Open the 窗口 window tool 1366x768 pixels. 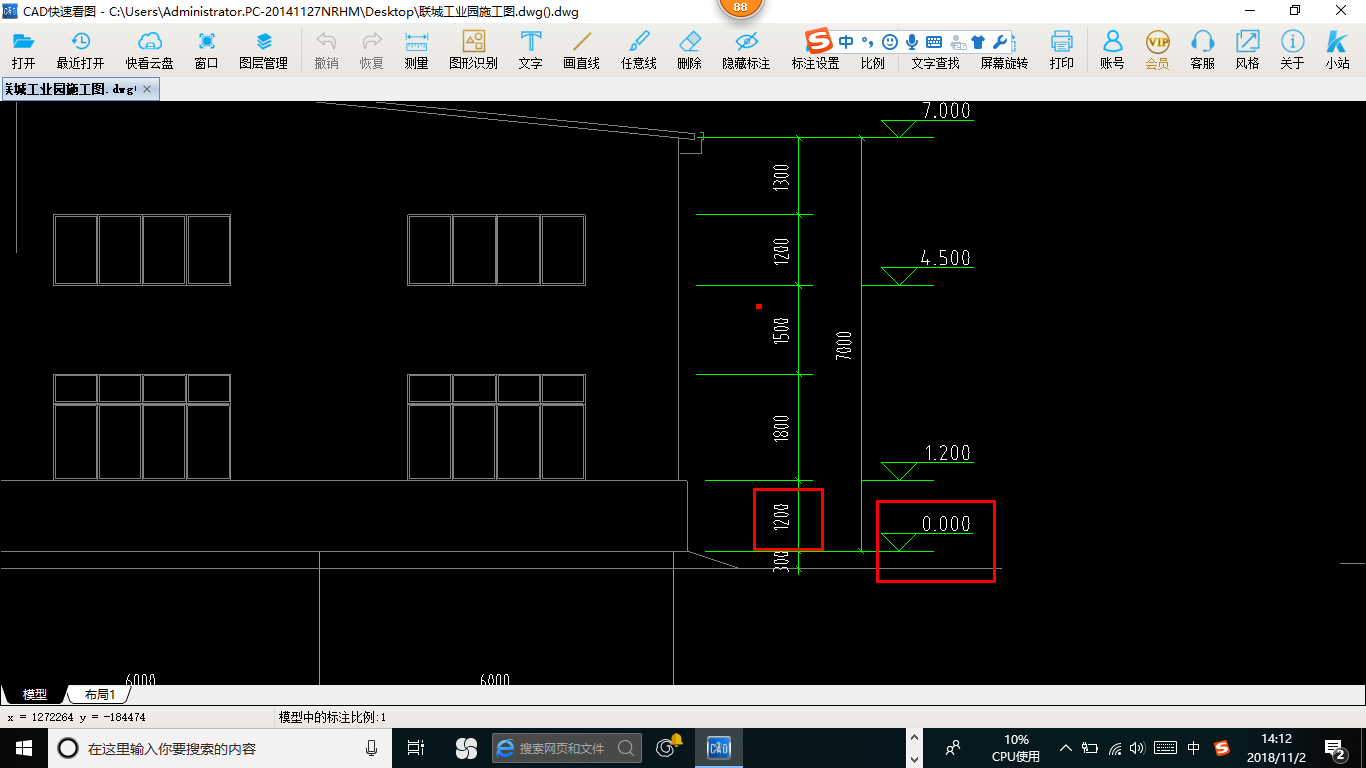pos(207,50)
